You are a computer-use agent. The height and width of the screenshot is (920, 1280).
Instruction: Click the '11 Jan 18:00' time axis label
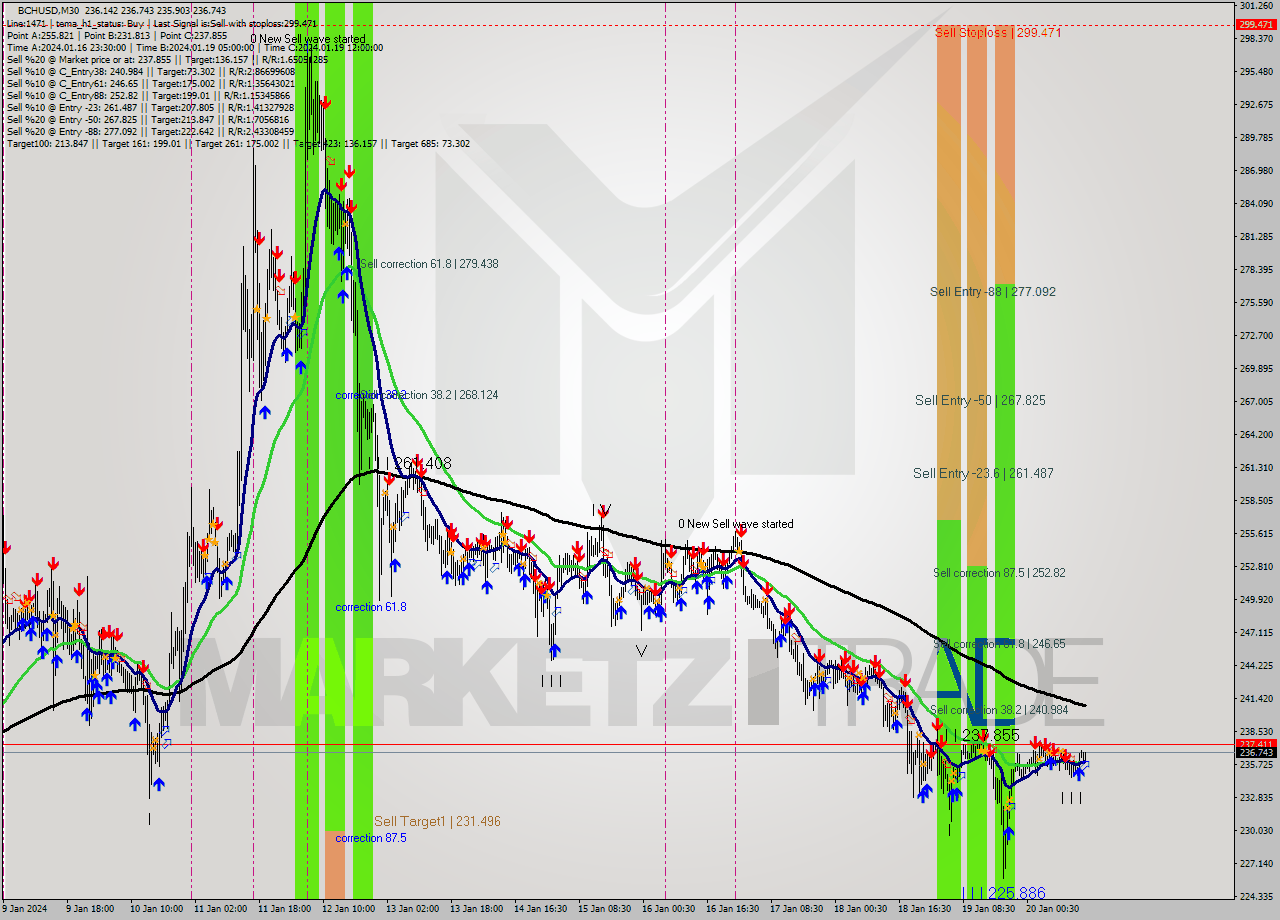[x=283, y=909]
